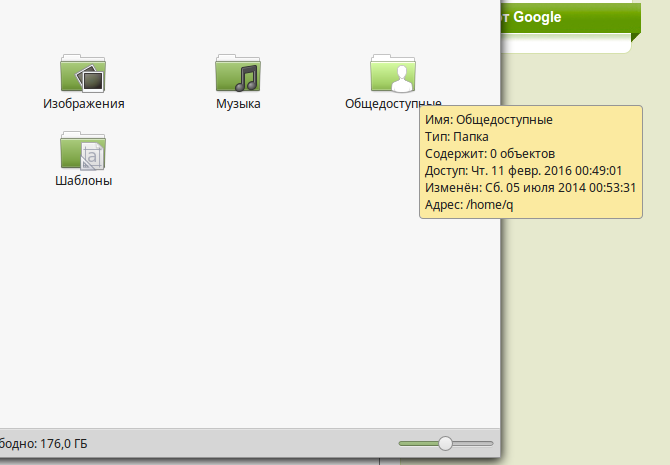Click the Общедоступные folder name label

point(392,103)
